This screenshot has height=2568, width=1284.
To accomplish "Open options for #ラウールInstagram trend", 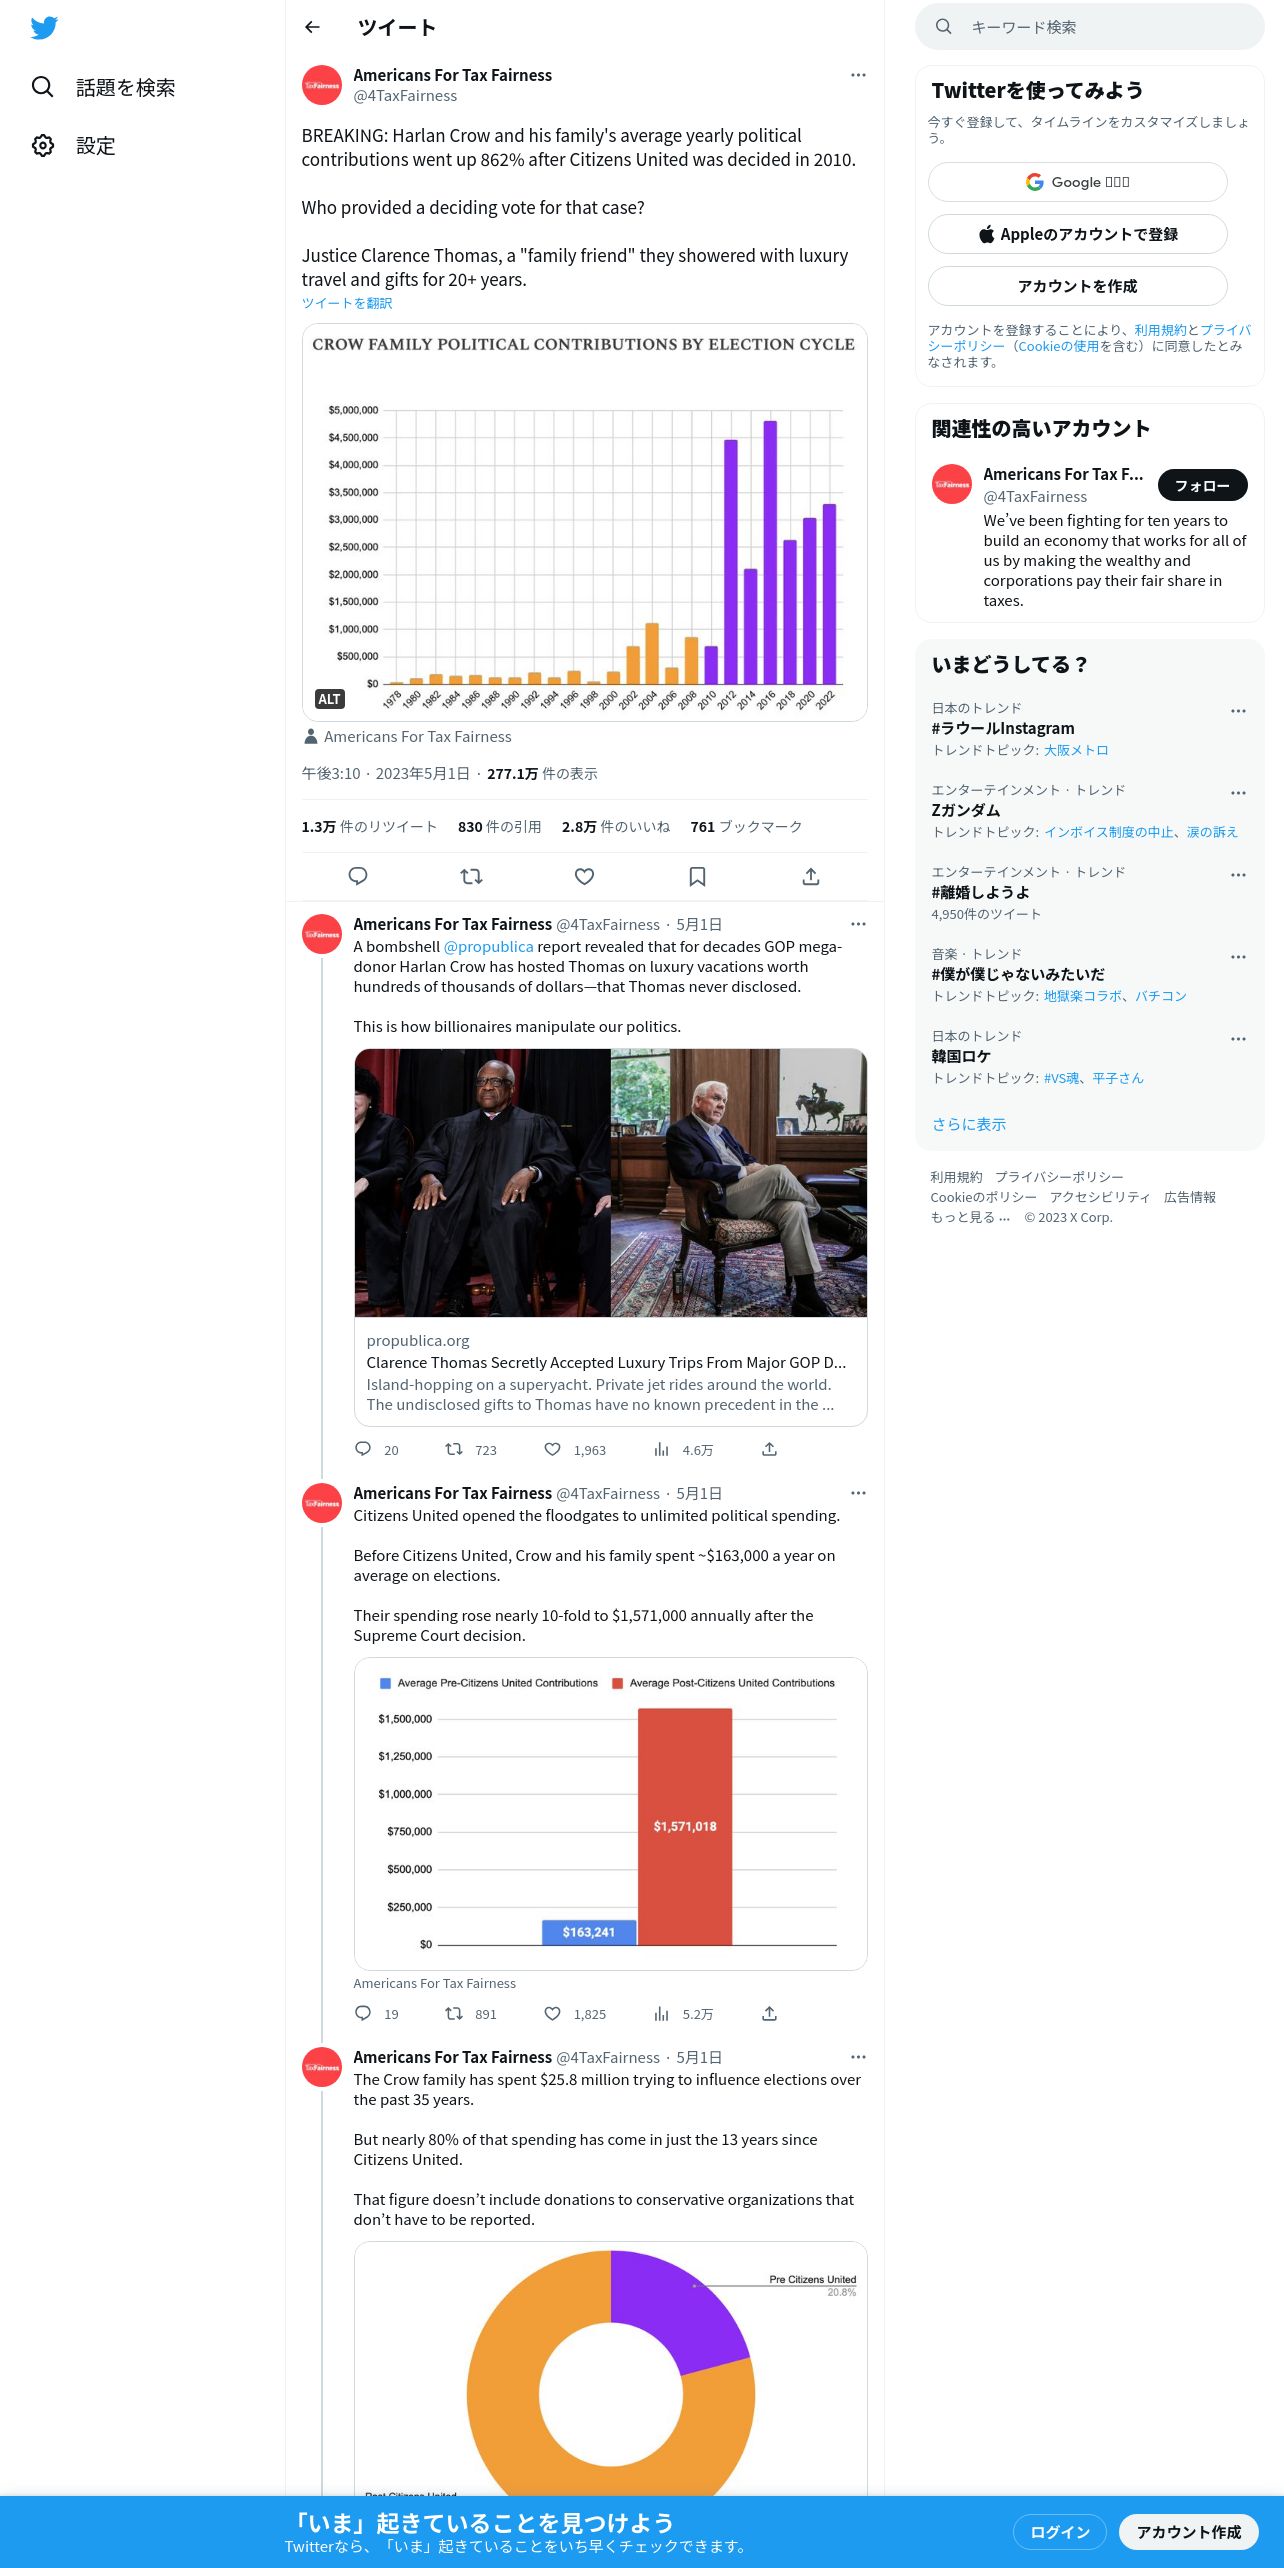I will point(1238,711).
